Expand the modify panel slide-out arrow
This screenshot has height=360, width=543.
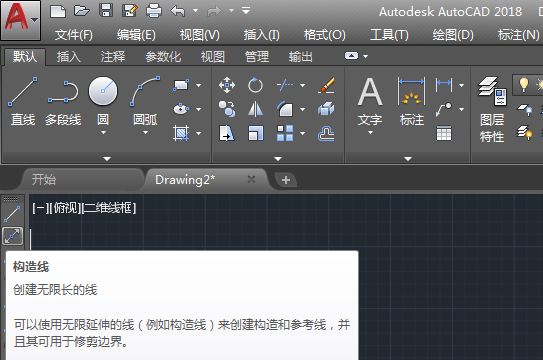tap(278, 159)
